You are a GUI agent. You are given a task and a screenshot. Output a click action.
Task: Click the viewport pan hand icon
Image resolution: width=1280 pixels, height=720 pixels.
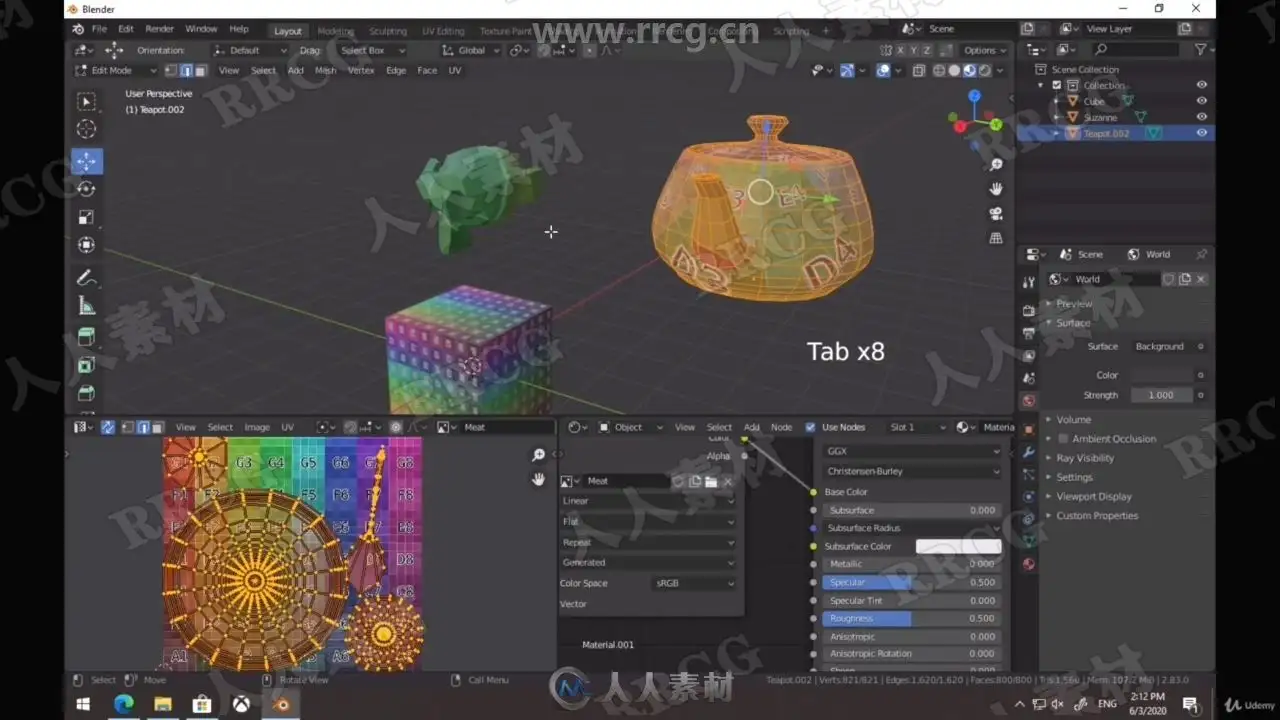point(996,189)
